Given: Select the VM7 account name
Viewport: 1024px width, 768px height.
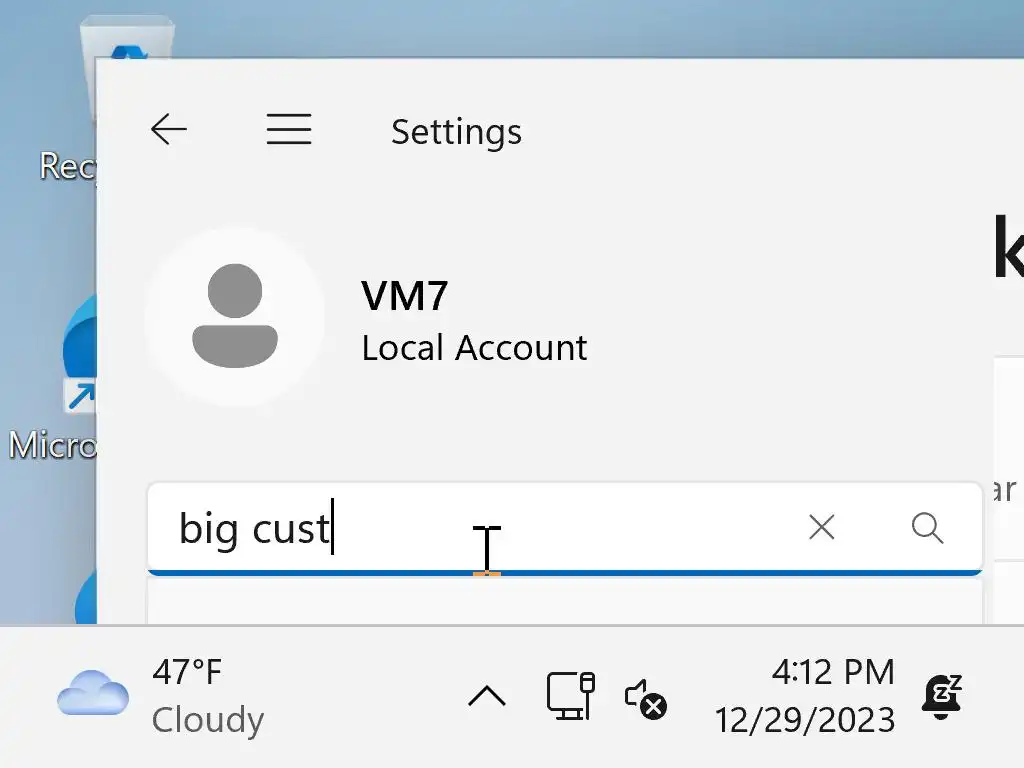Looking at the screenshot, I should pyautogui.click(x=404, y=296).
